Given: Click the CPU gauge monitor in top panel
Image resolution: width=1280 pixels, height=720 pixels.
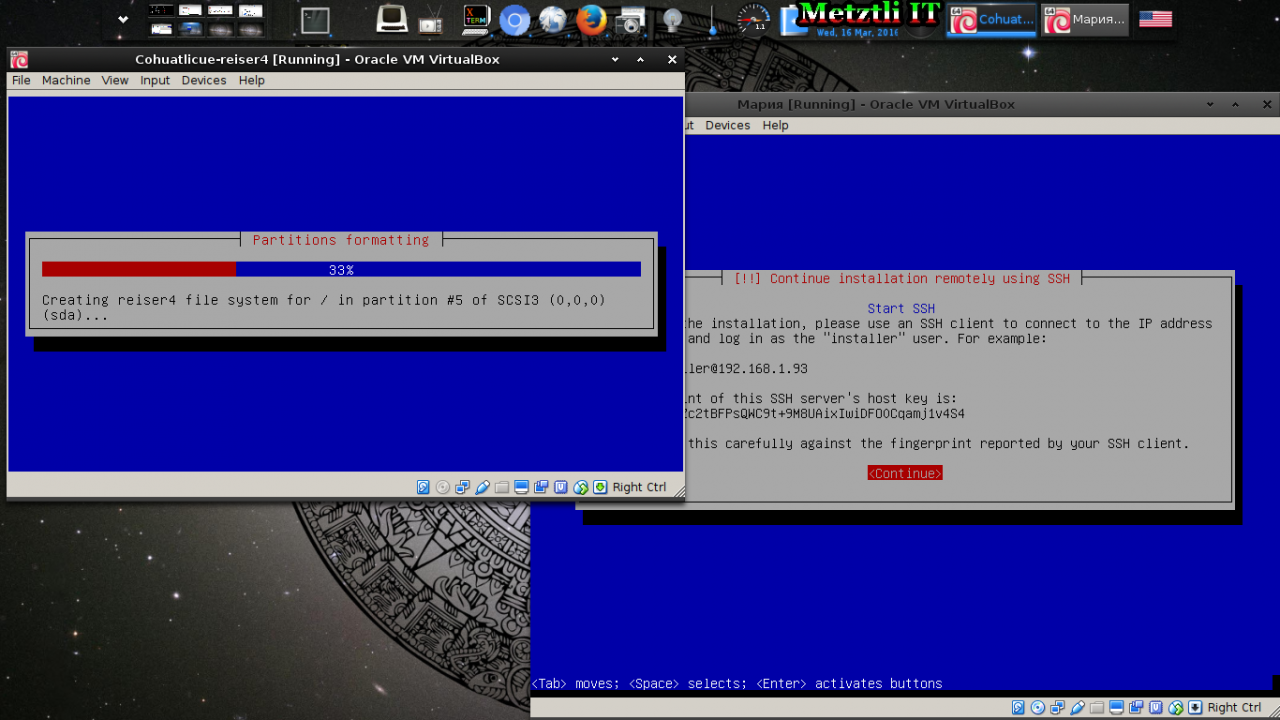Looking at the screenshot, I should pyautogui.click(x=753, y=19).
